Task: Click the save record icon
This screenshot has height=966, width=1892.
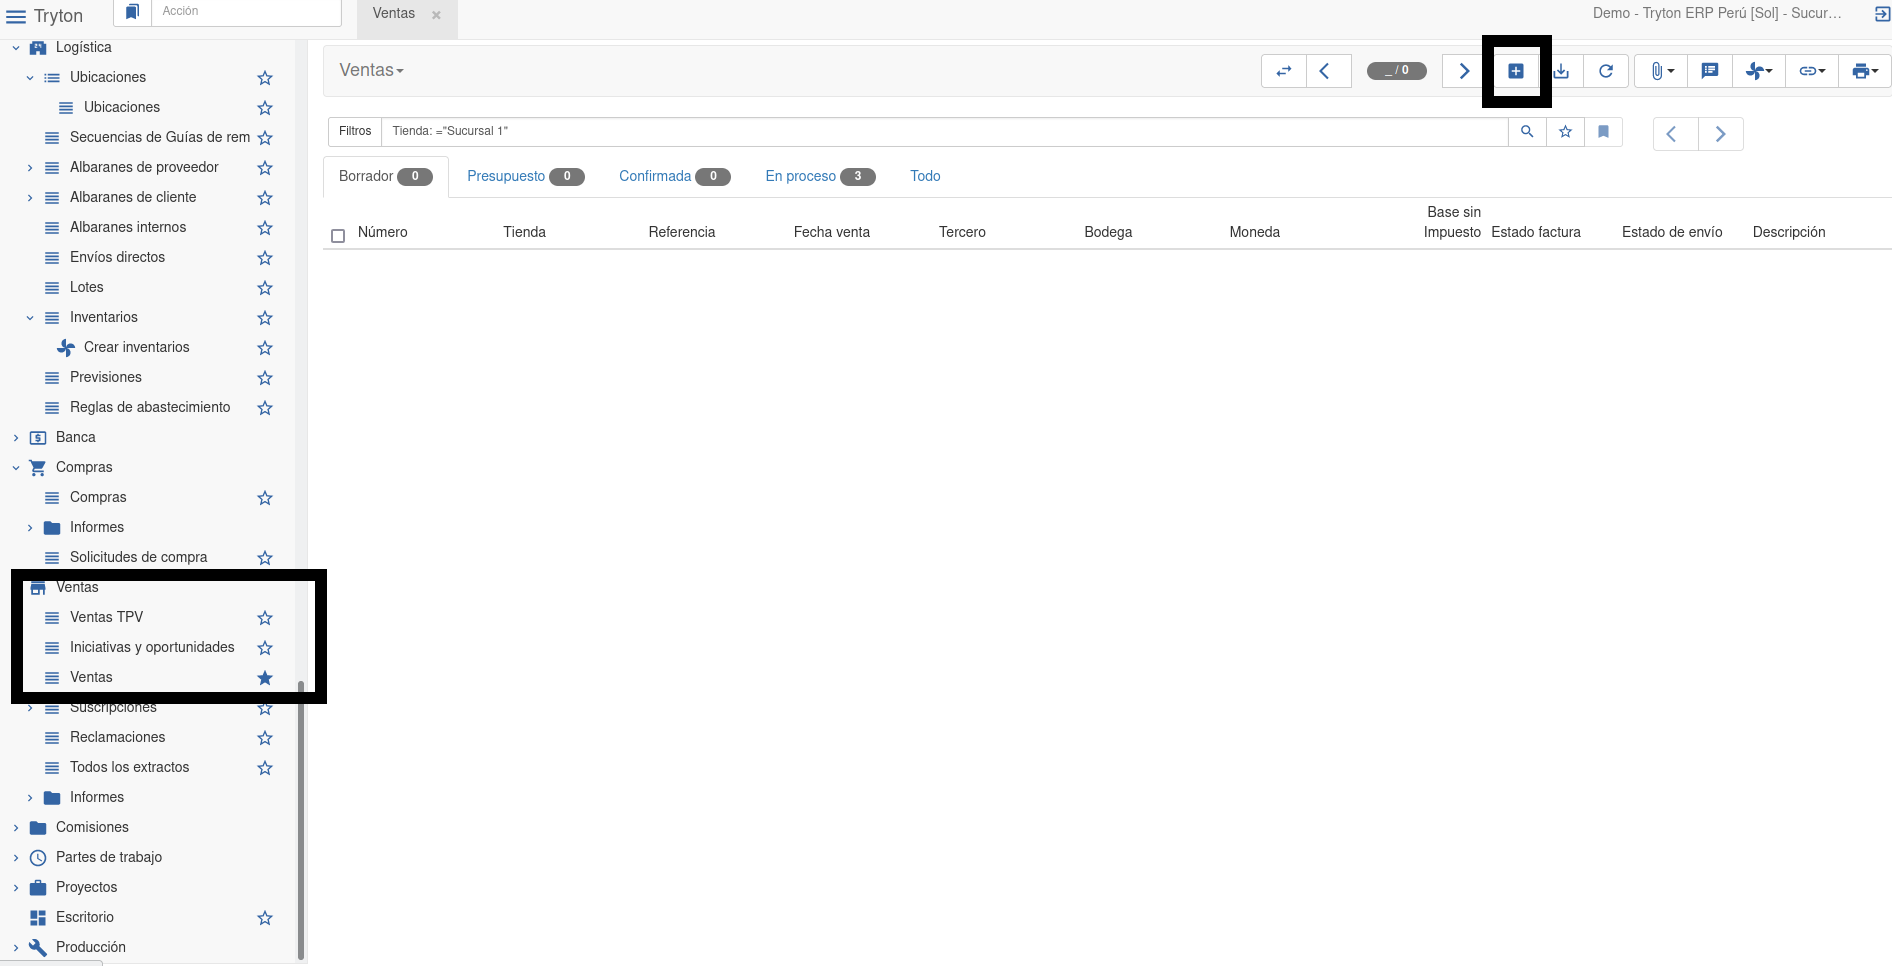Action: [x=1562, y=71]
